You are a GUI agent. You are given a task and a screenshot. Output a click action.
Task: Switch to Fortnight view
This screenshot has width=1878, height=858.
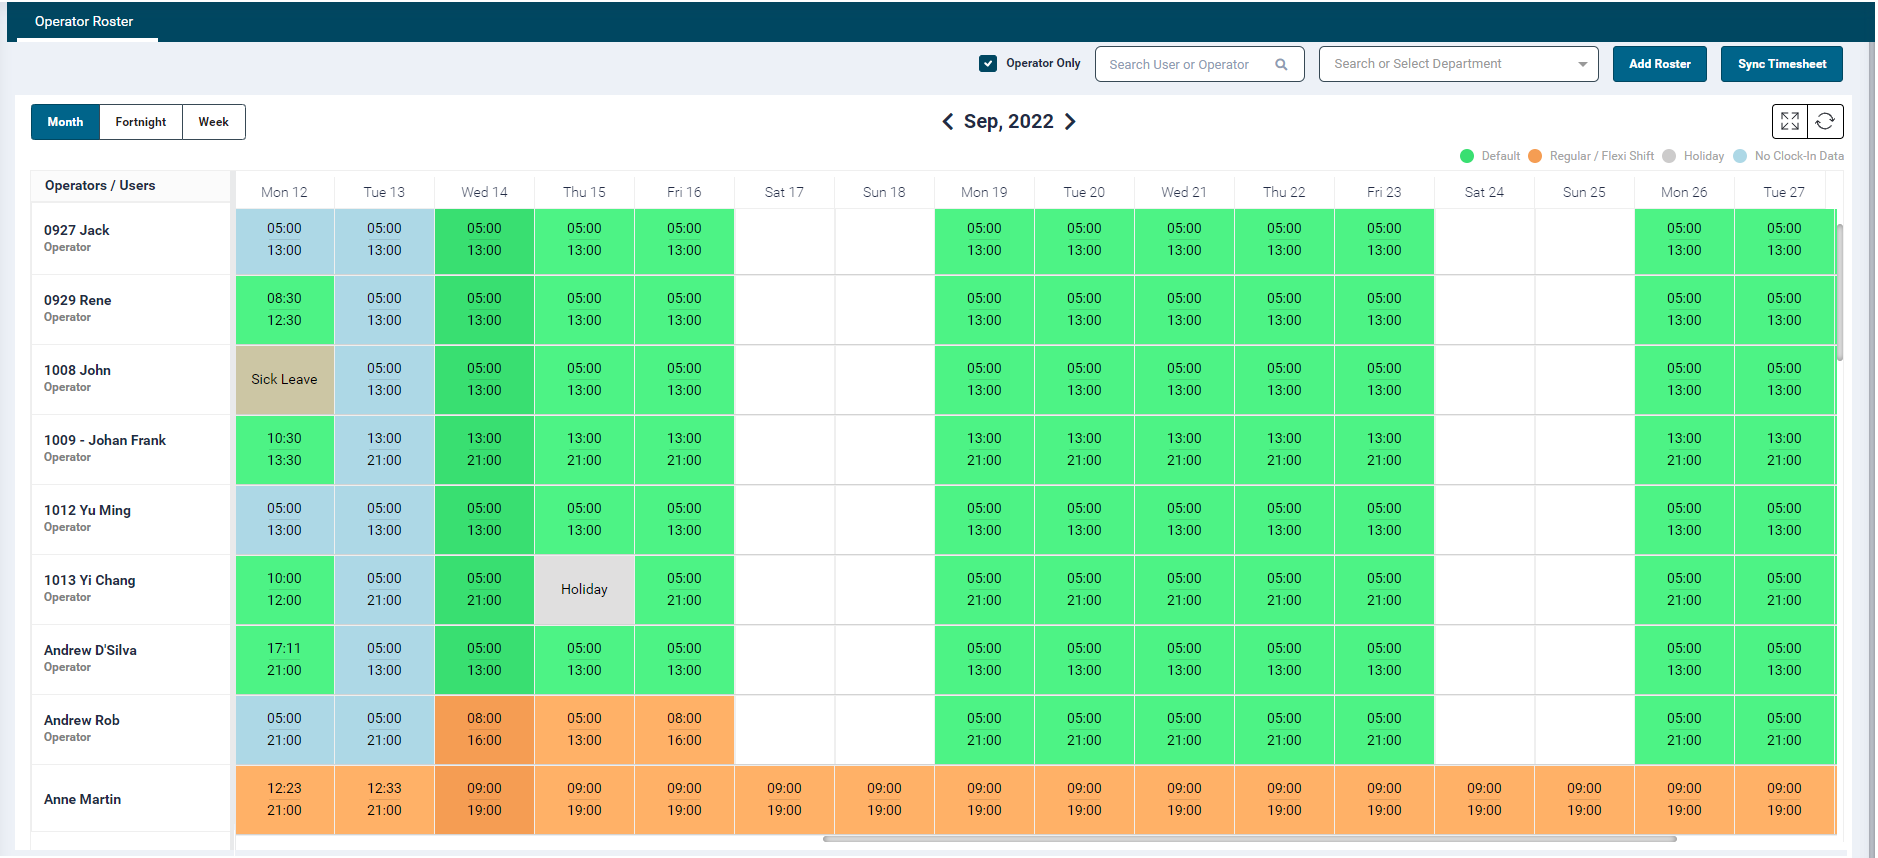140,122
